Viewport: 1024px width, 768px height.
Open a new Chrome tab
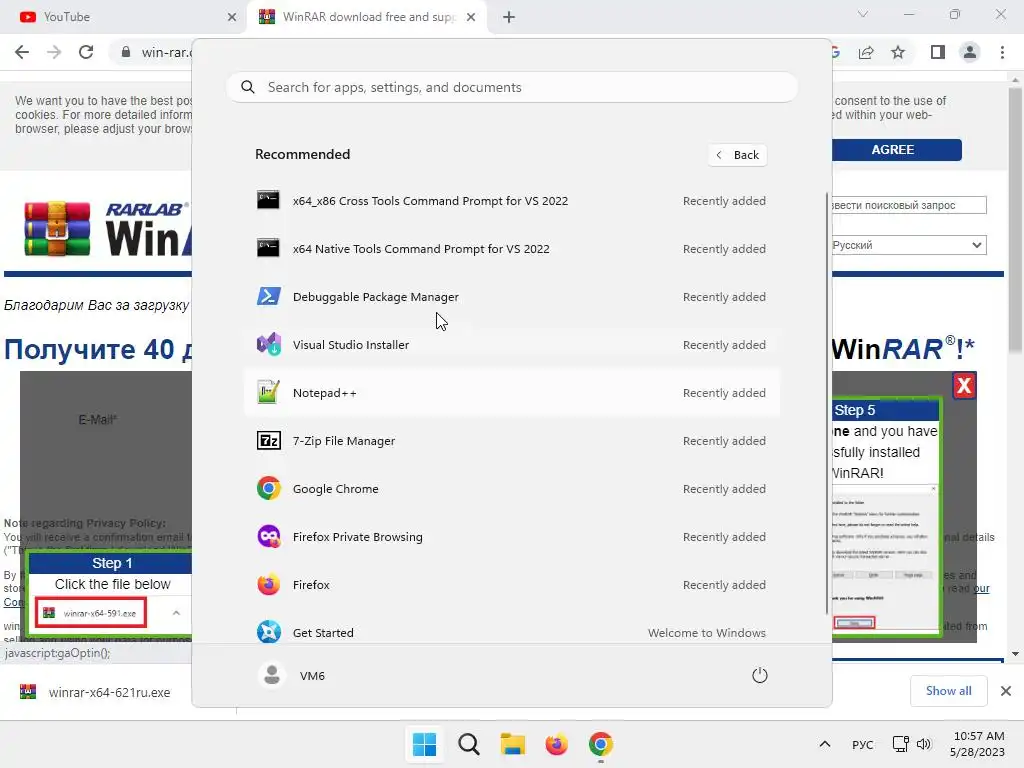tap(509, 17)
